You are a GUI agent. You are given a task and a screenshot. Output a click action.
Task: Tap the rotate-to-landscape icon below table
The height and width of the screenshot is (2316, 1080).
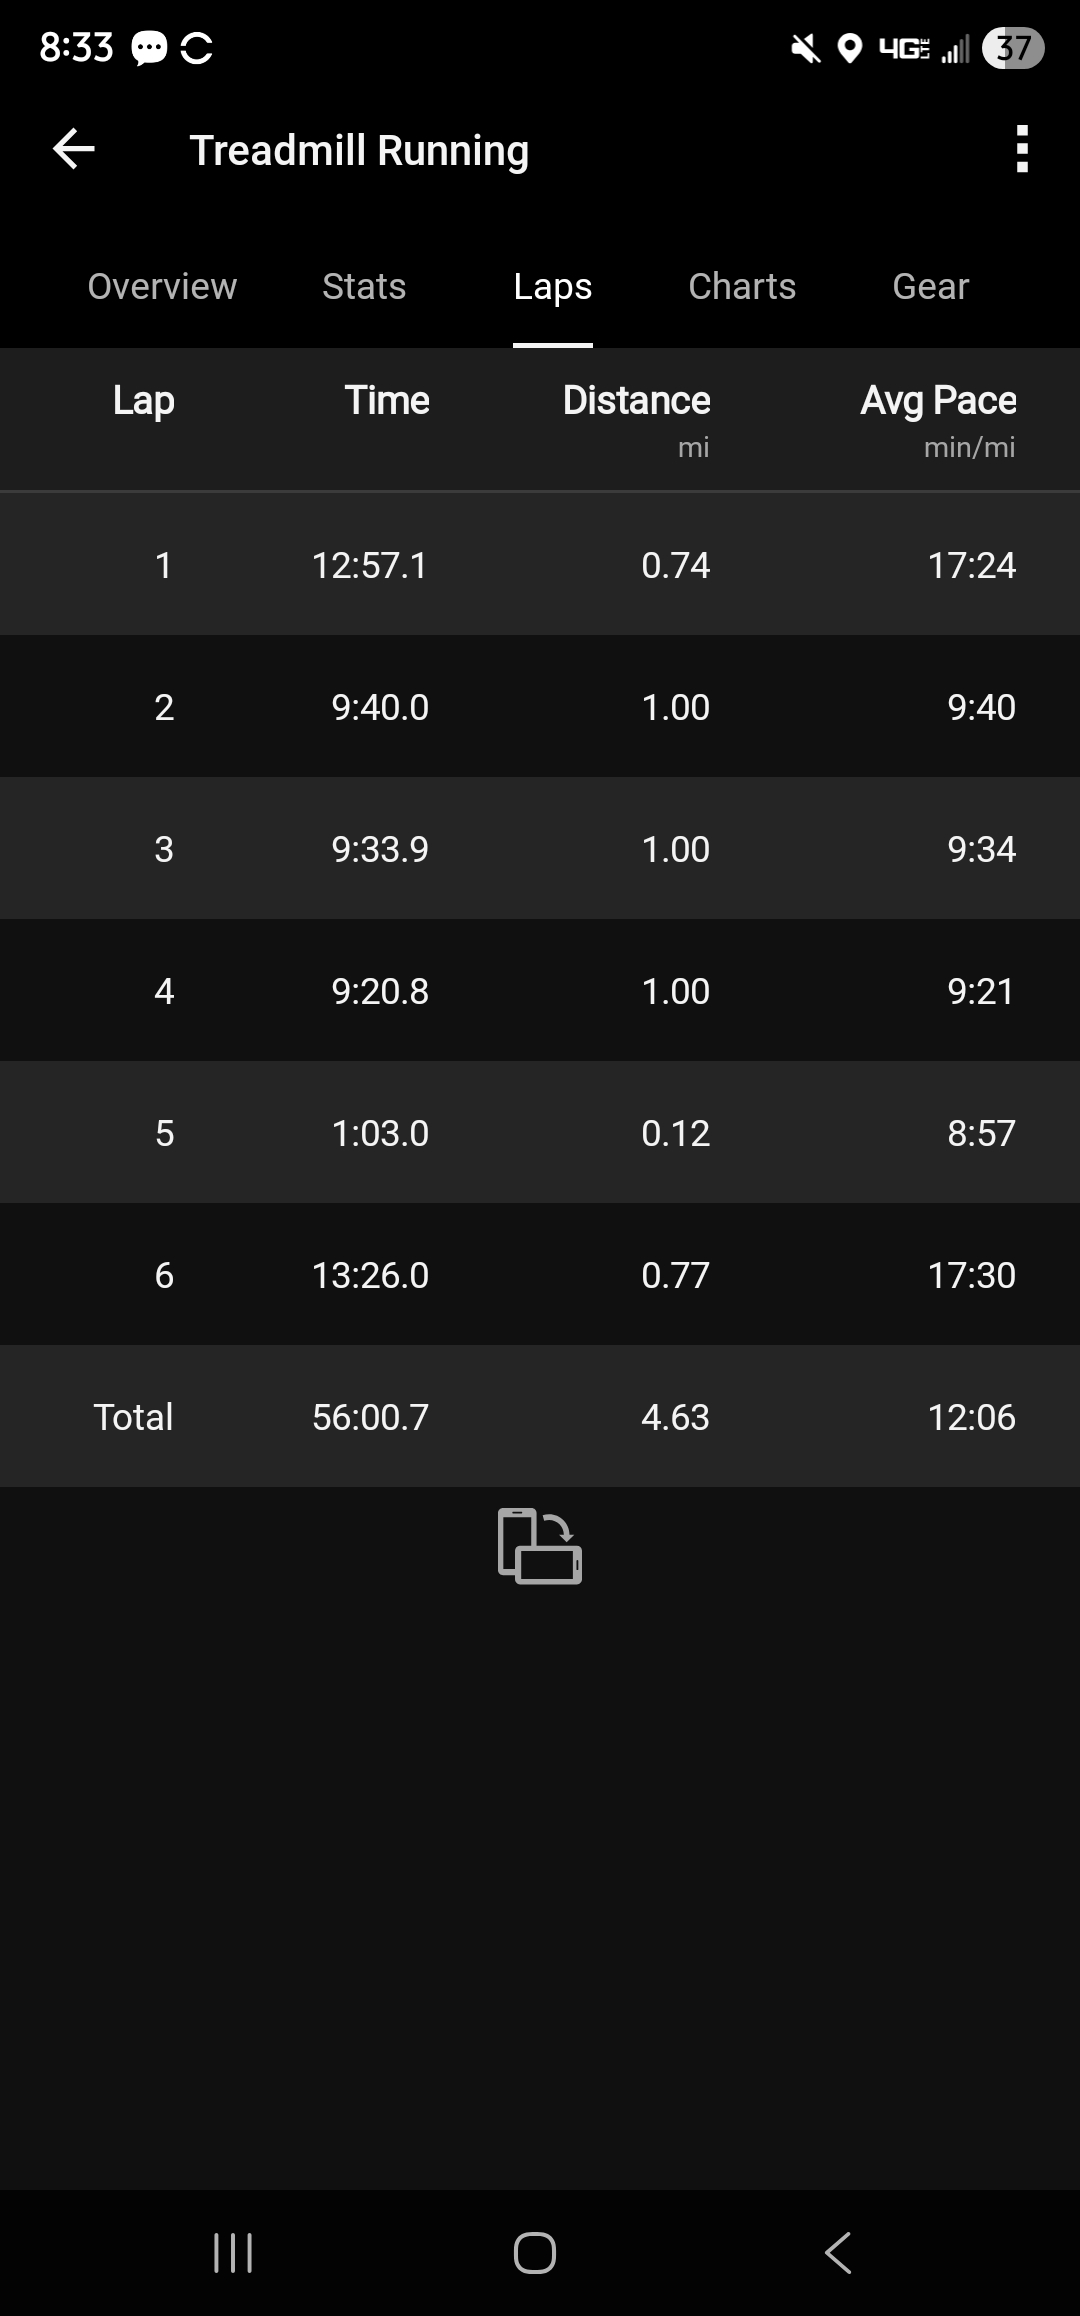point(540,1546)
